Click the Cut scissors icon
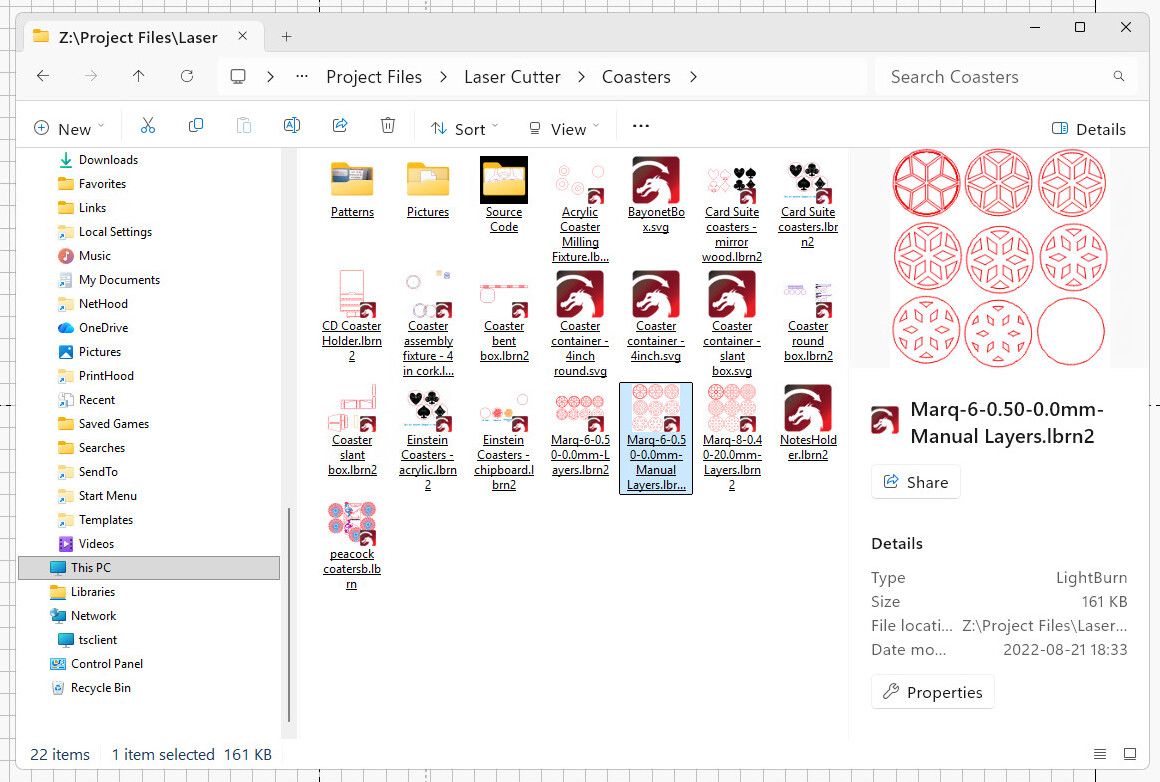The width and height of the screenshot is (1160, 782). [x=148, y=127]
